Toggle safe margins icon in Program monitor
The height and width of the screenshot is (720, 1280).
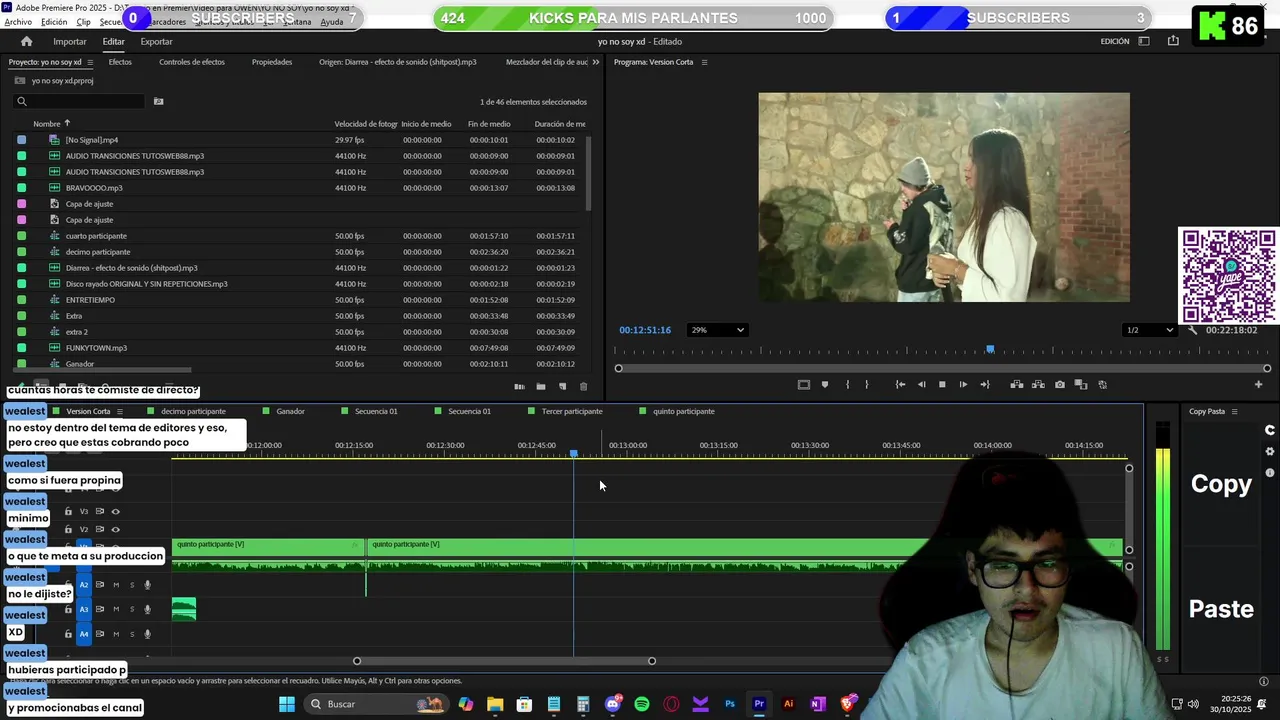[x=803, y=384]
